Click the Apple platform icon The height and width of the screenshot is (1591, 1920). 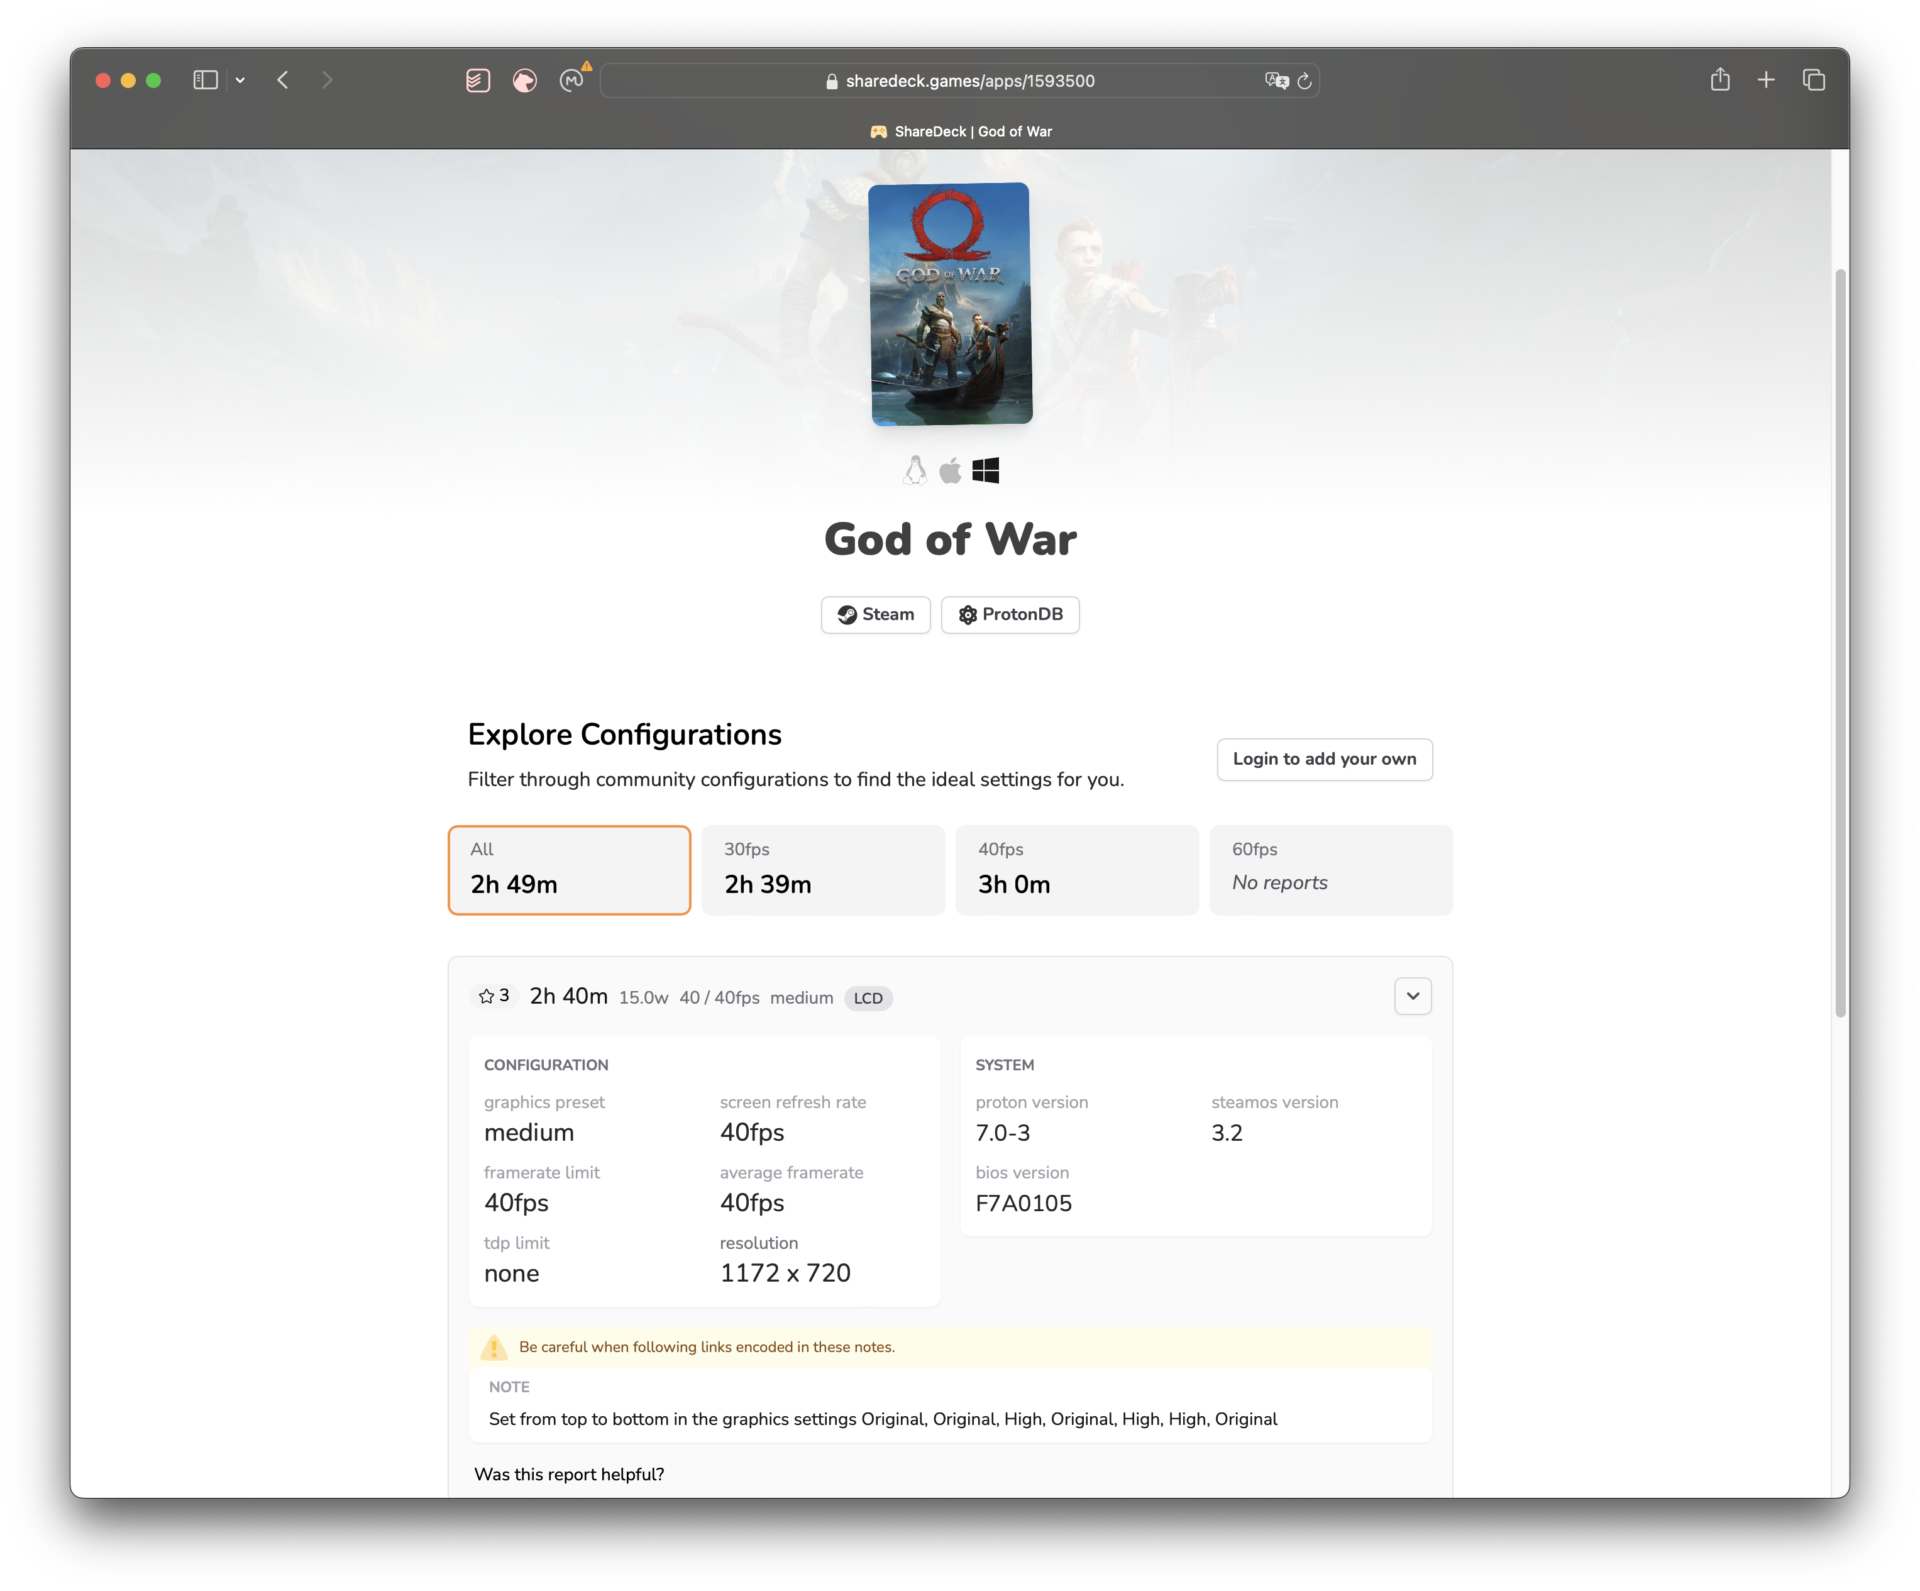pyautogui.click(x=951, y=470)
